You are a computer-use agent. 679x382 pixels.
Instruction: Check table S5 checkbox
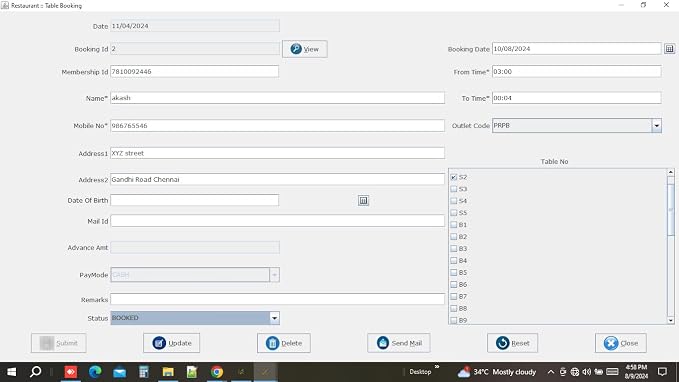(454, 213)
